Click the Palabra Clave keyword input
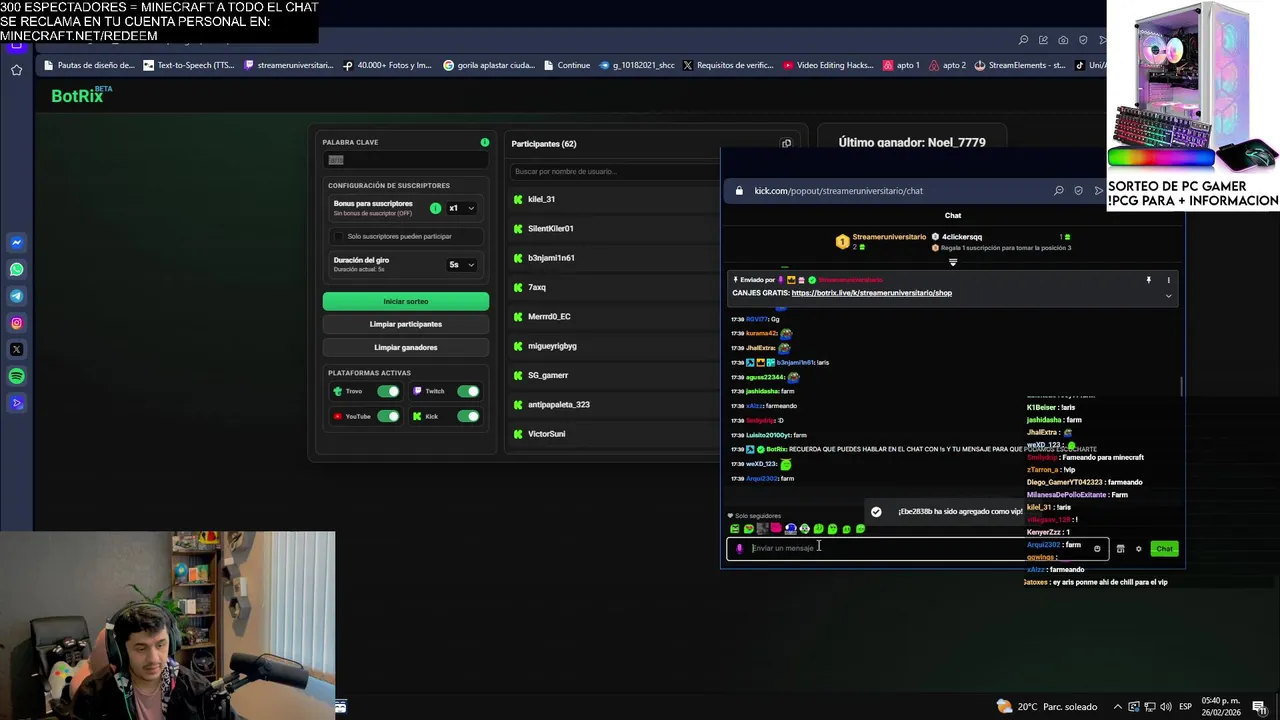 pyautogui.click(x=406, y=160)
